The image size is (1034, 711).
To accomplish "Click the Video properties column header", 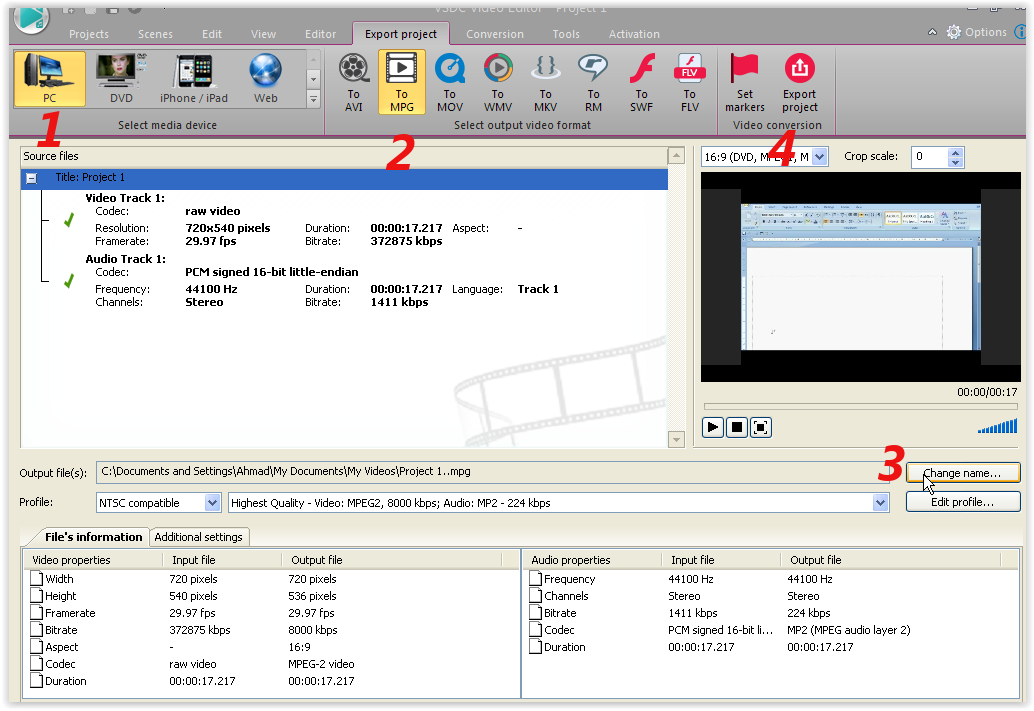I will [94, 560].
